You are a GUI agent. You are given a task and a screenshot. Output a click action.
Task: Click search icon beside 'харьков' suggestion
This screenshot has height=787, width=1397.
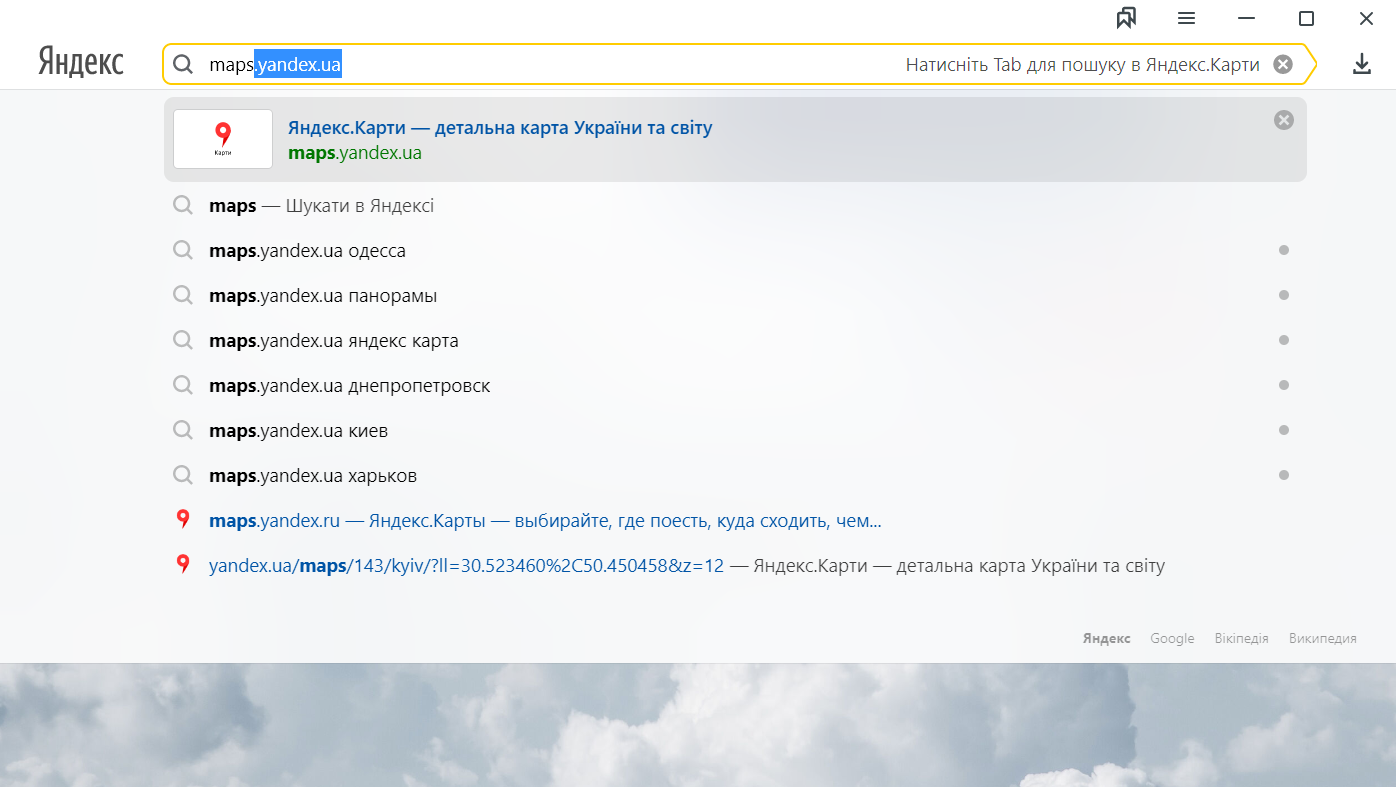(x=183, y=475)
